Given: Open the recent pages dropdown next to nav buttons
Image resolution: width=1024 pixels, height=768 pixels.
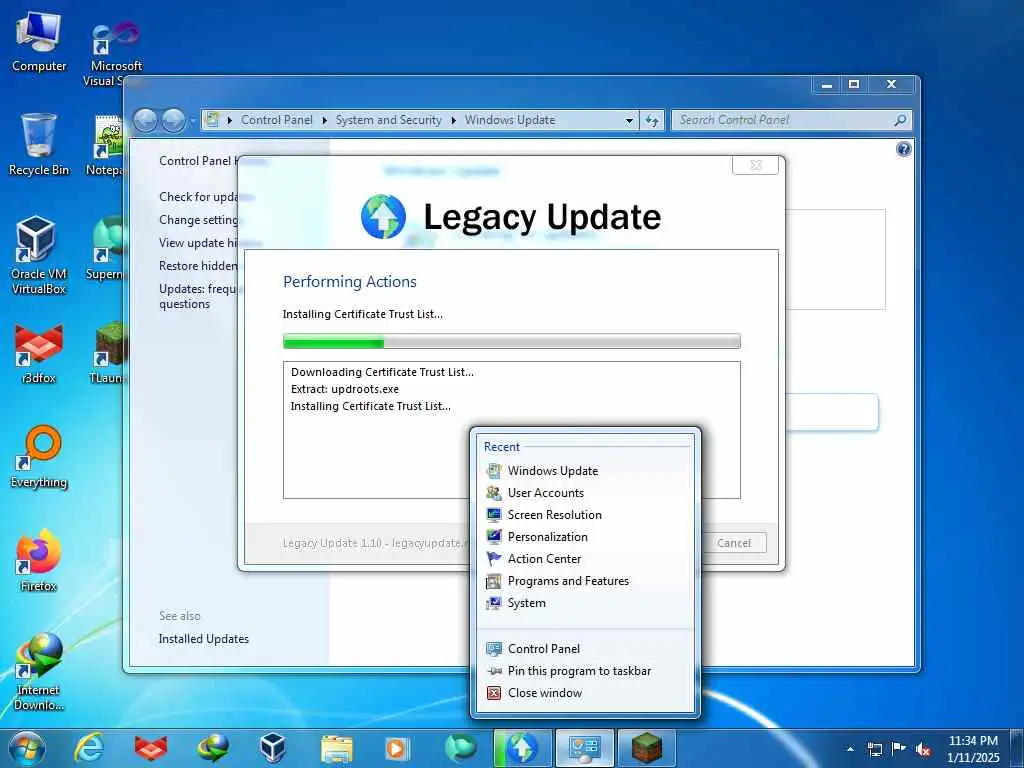Looking at the screenshot, I should (x=192, y=121).
